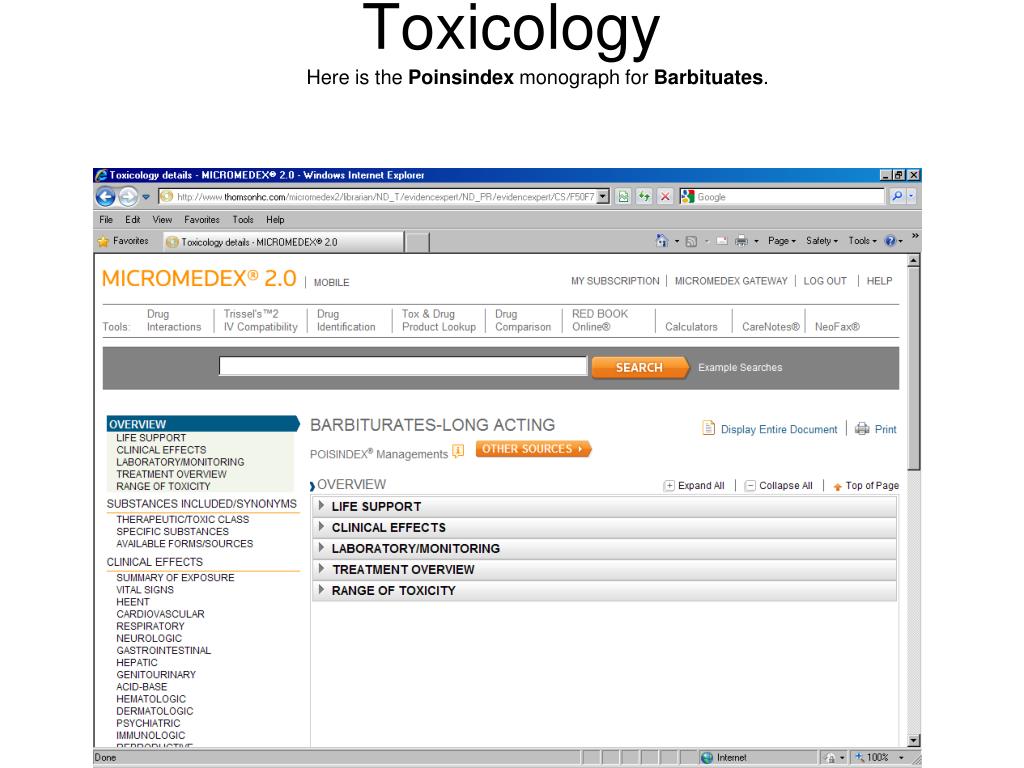Expand the TREATMENT OVERVIEW accordion section
This screenshot has width=1024, height=768.
coord(604,569)
